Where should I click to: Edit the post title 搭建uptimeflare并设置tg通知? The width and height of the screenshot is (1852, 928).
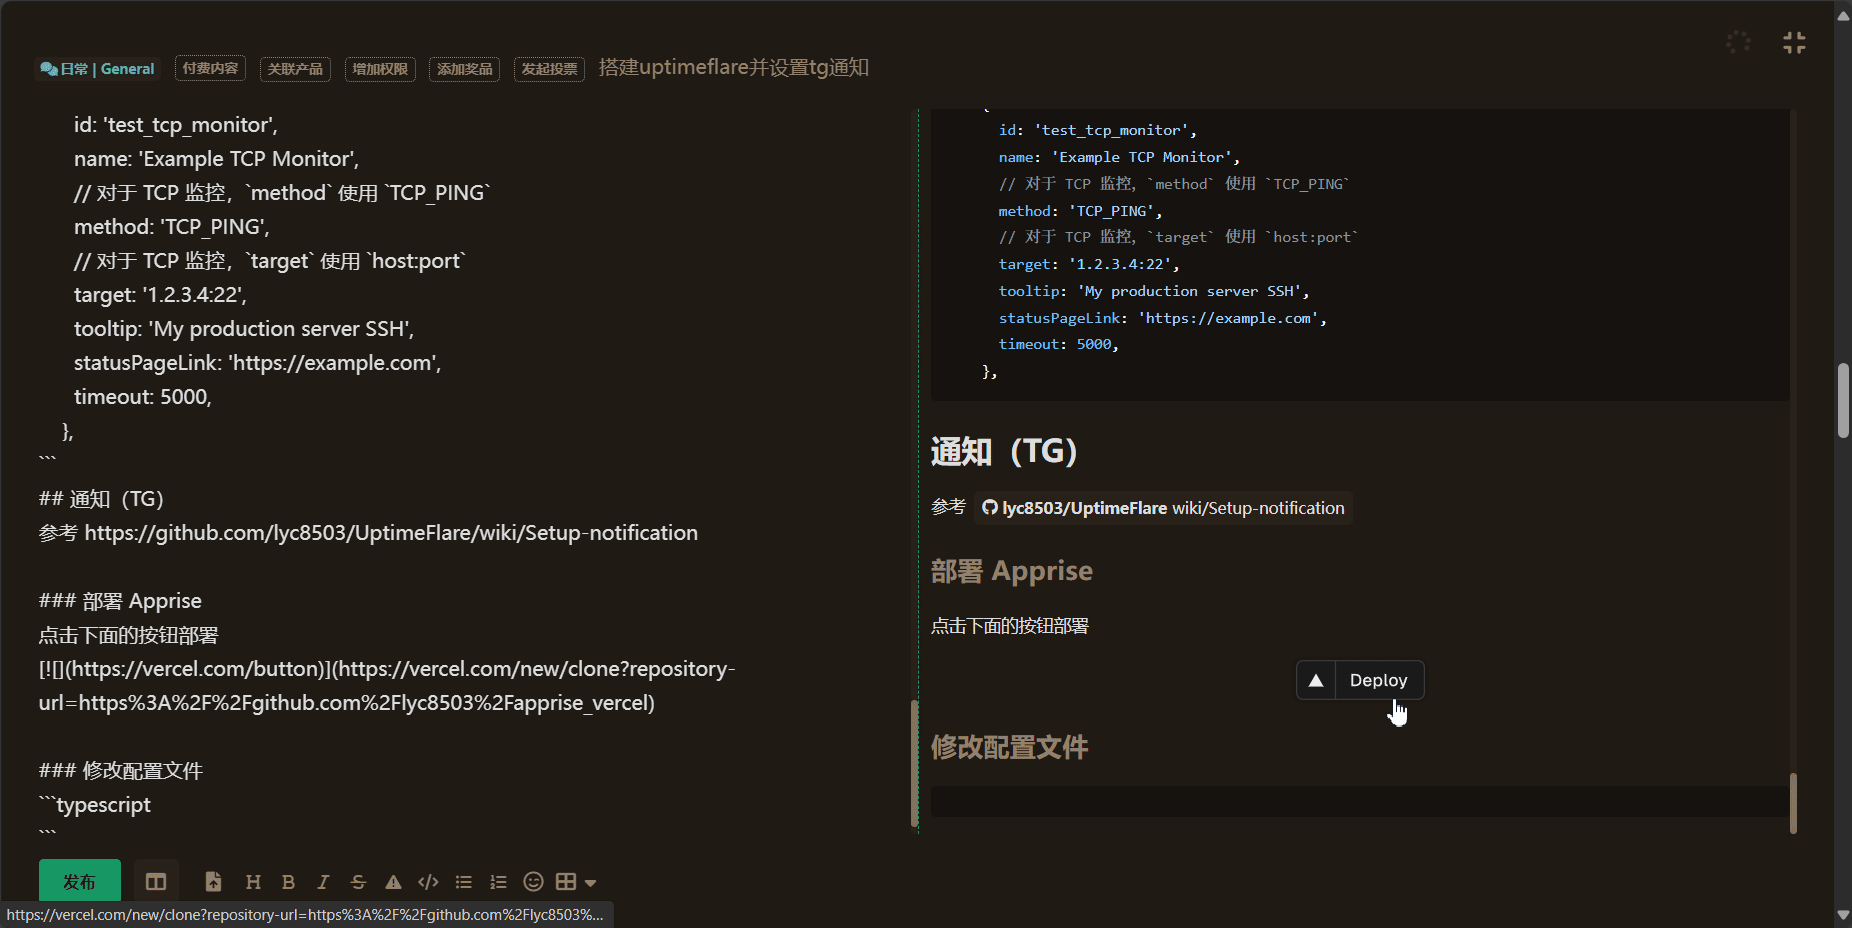734,67
